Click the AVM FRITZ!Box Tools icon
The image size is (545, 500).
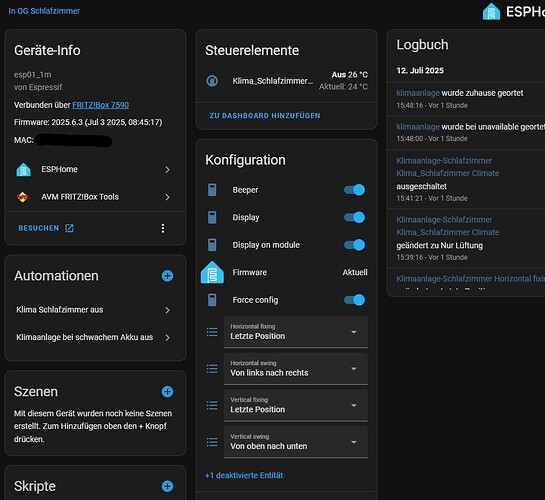(23, 197)
